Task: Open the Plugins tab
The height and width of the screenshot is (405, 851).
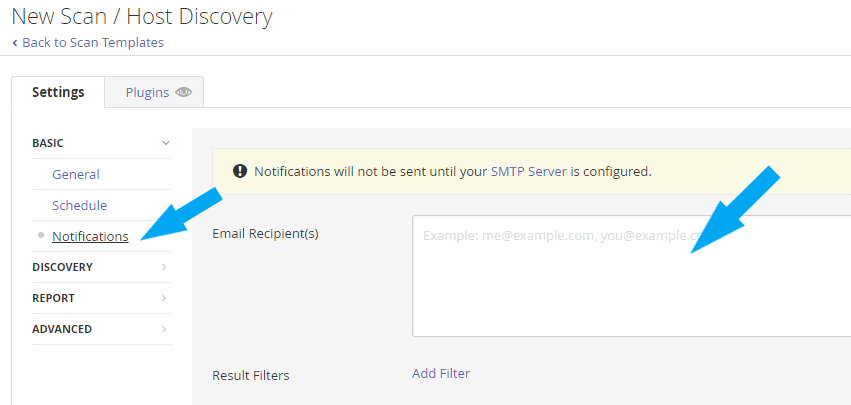Action: [x=154, y=92]
